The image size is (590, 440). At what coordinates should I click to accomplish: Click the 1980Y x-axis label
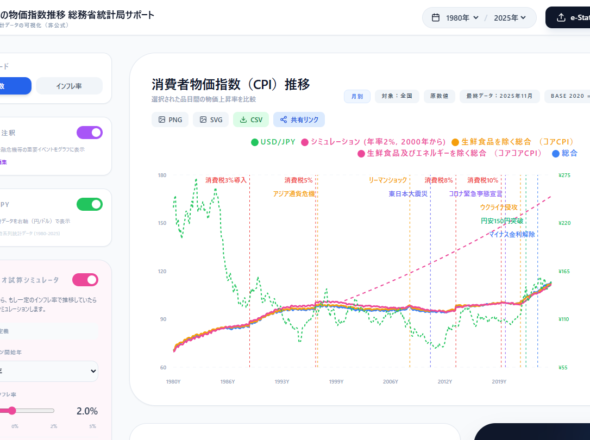point(173,382)
